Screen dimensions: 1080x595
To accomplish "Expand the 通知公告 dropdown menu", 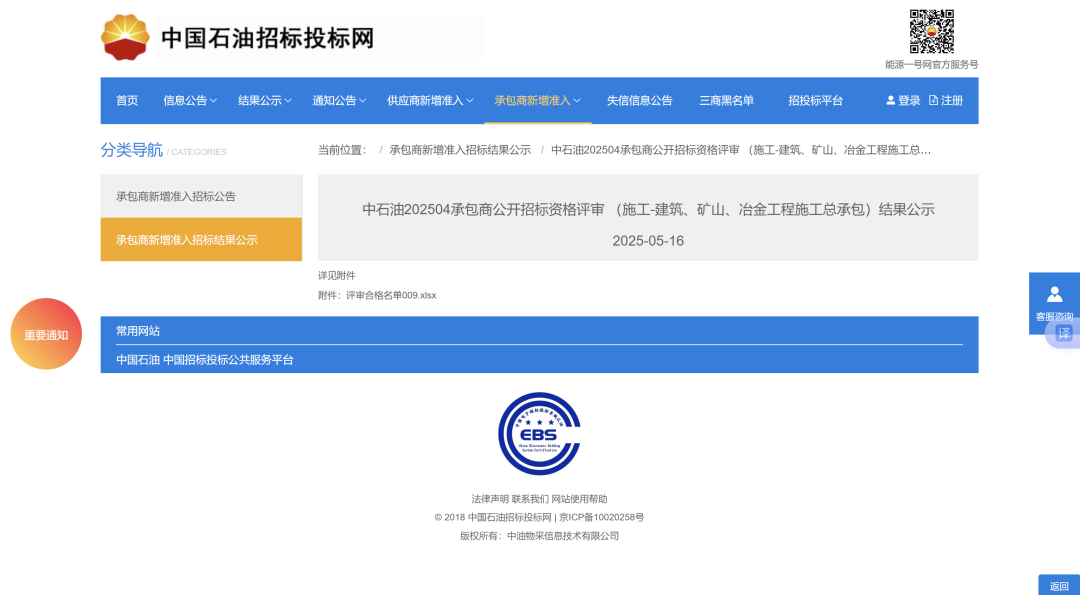I will 339,101.
